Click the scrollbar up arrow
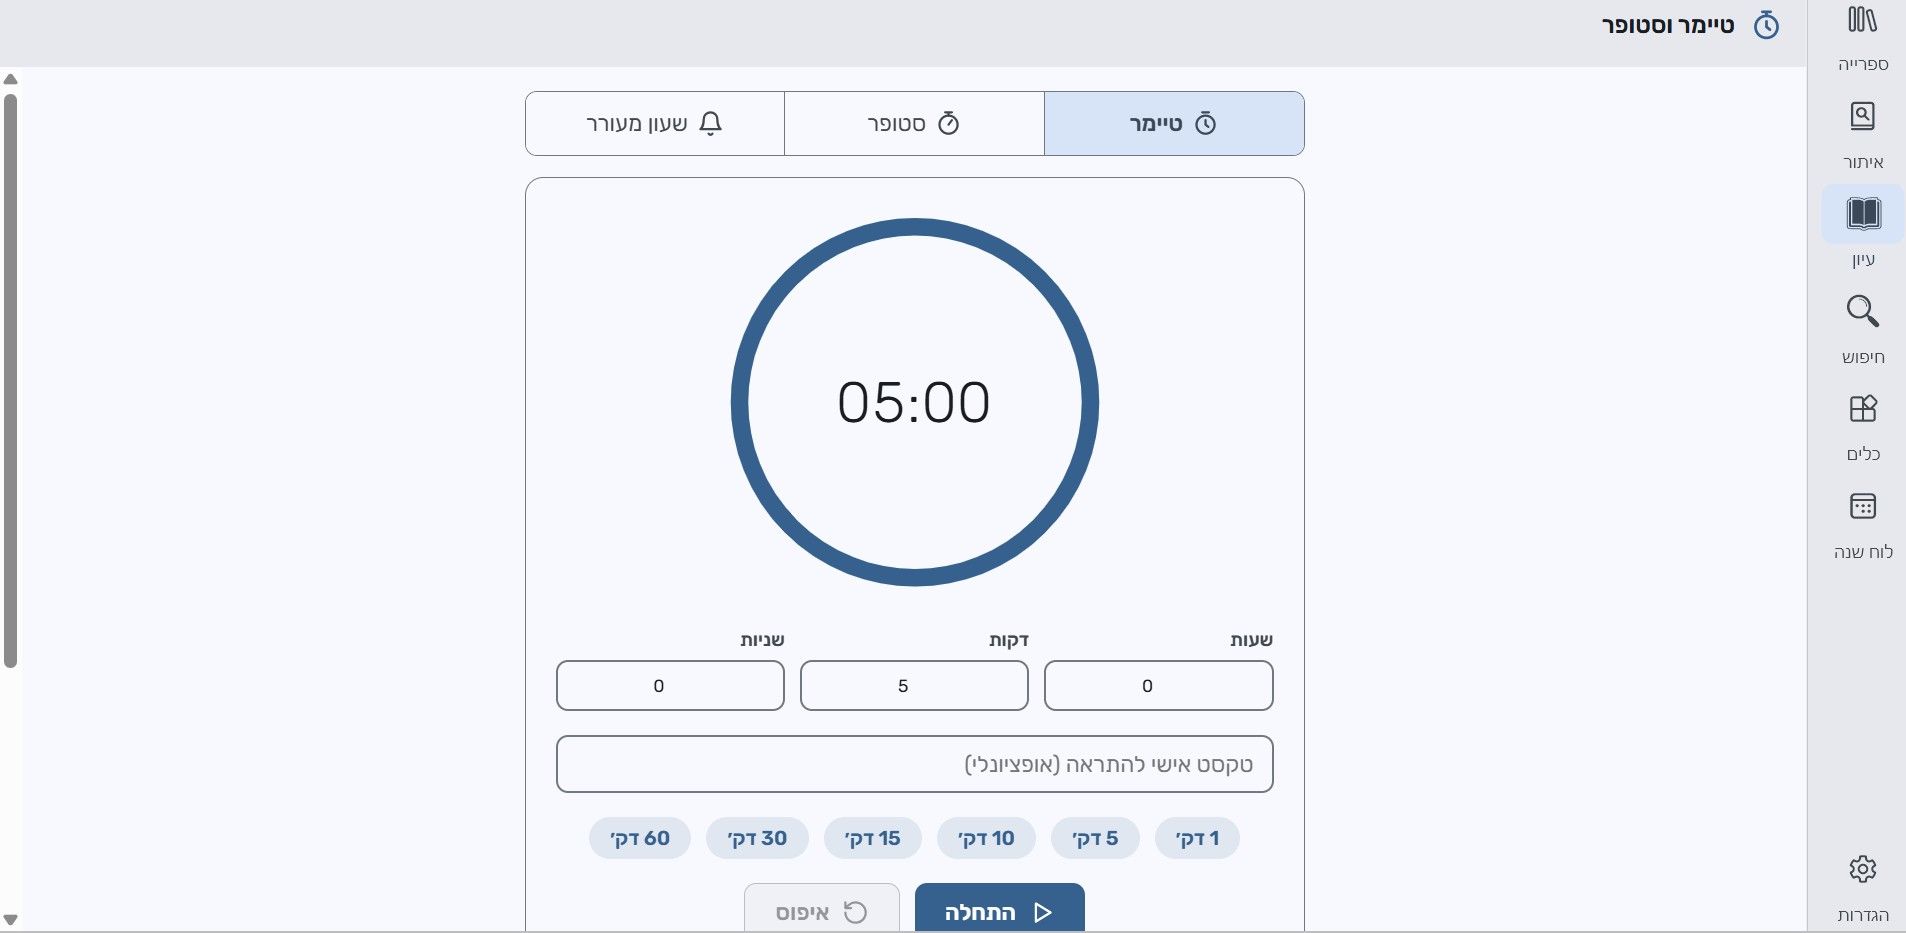 coord(11,80)
